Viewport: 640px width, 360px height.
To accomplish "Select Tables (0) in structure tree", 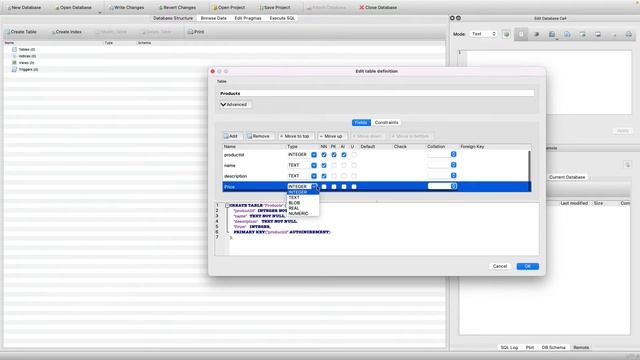I will click(x=27, y=49).
